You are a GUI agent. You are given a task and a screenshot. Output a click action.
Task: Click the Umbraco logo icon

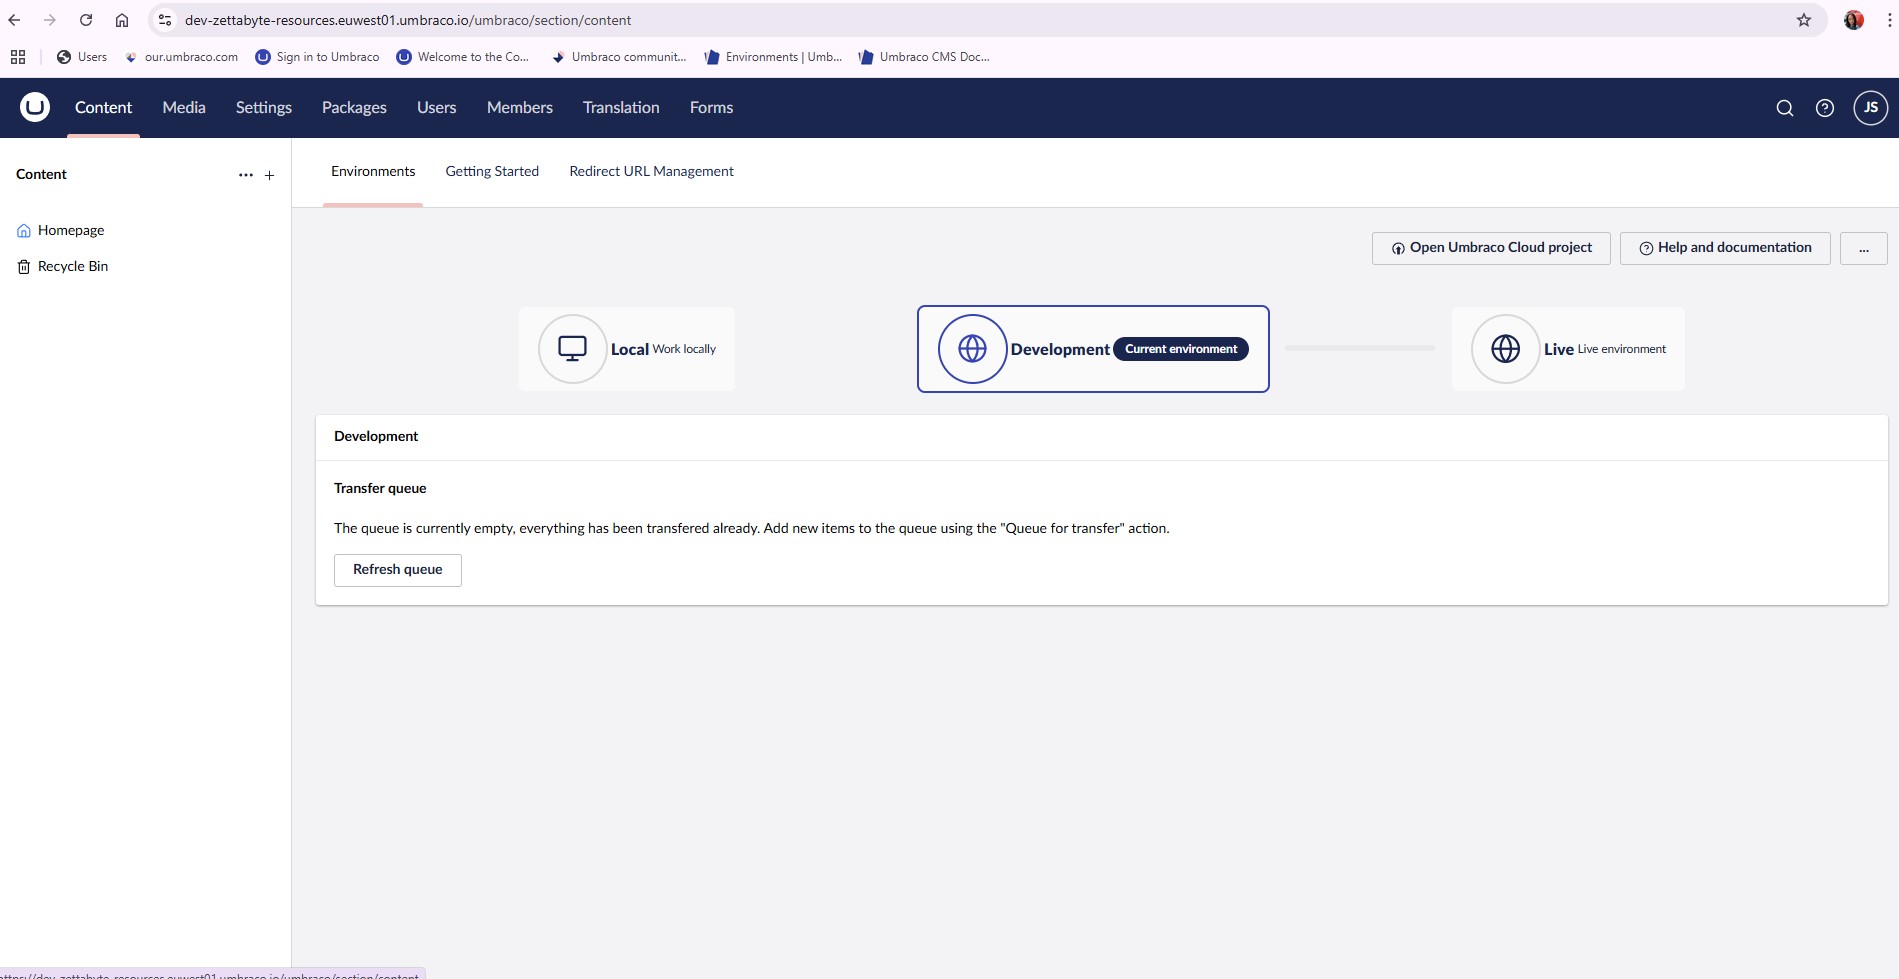point(35,107)
